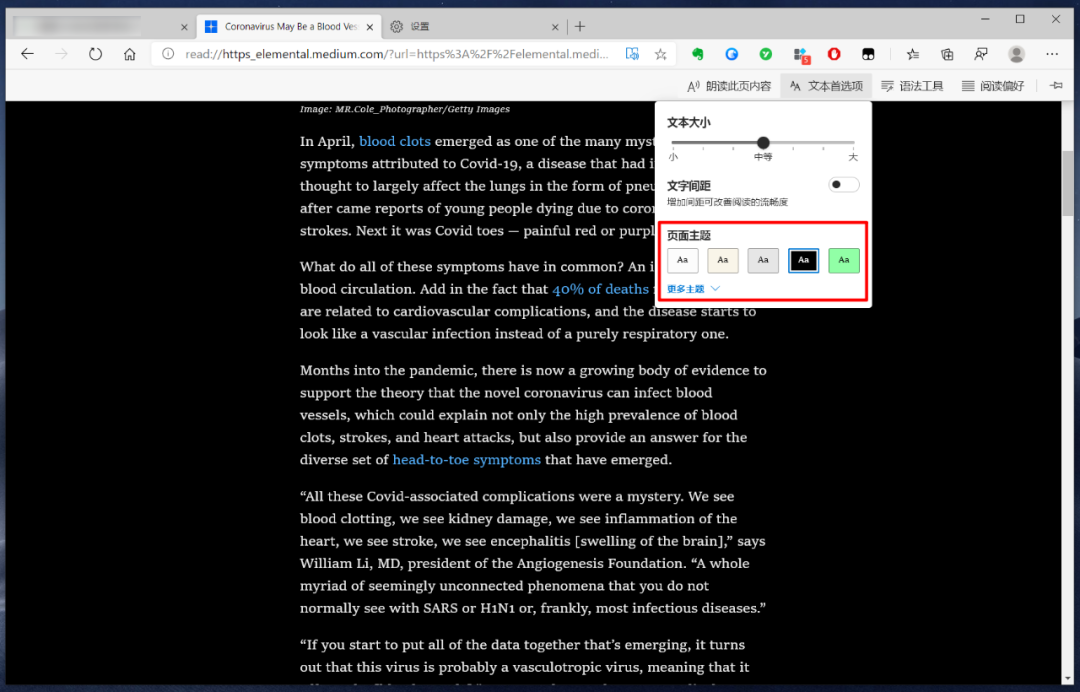
Task: Select the green page theme swatch
Action: (x=843, y=260)
